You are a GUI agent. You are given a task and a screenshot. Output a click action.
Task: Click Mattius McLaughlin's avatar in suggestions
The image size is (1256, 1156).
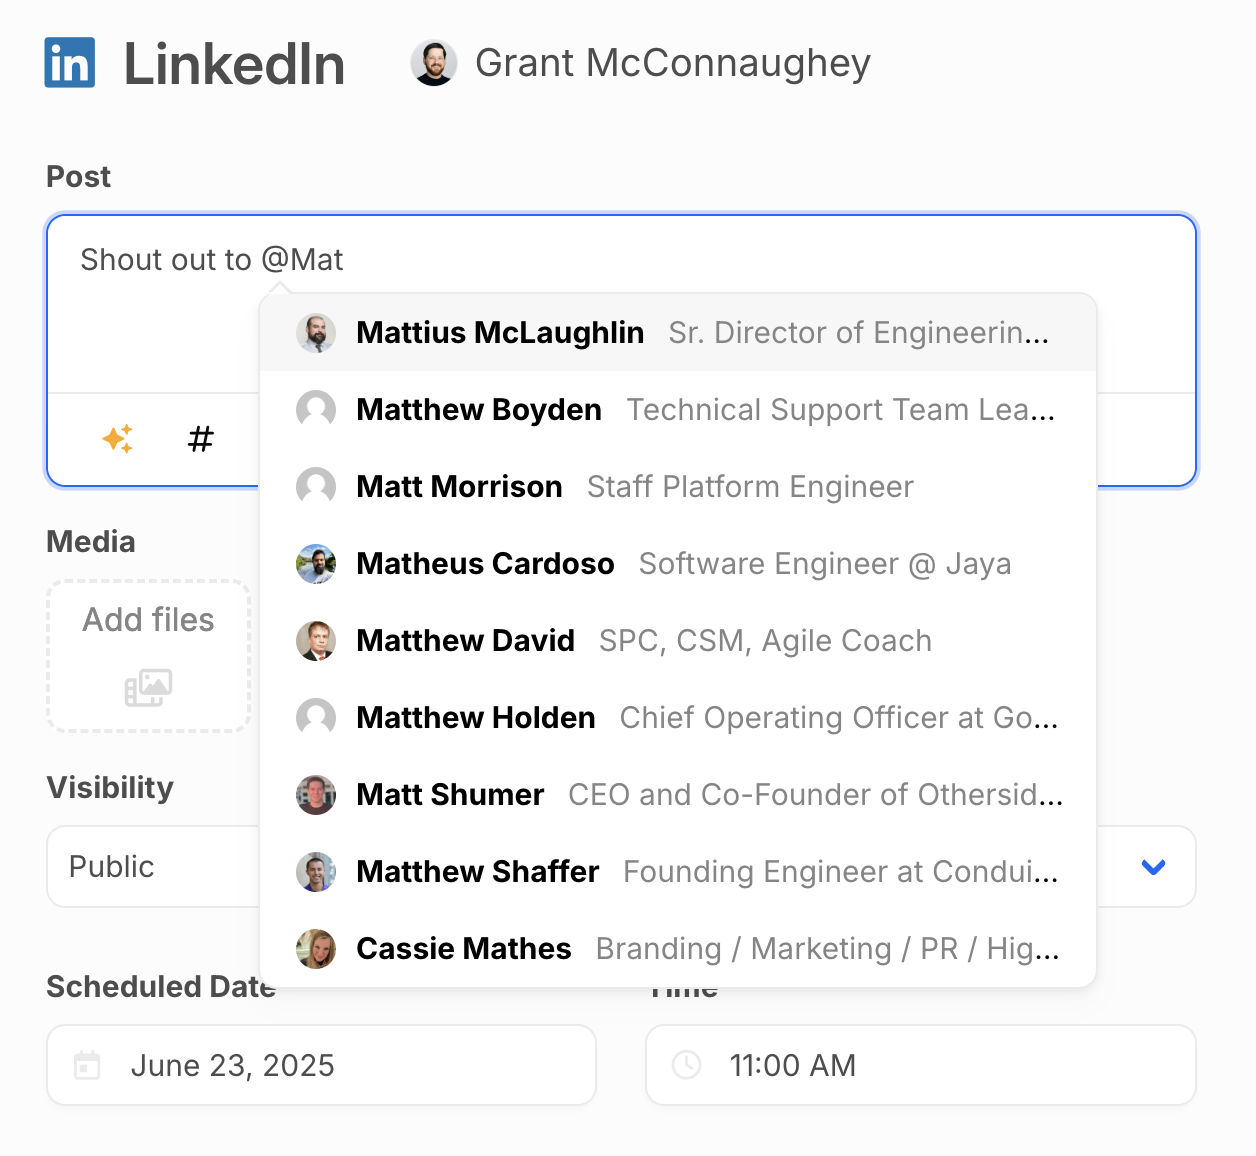click(x=316, y=333)
